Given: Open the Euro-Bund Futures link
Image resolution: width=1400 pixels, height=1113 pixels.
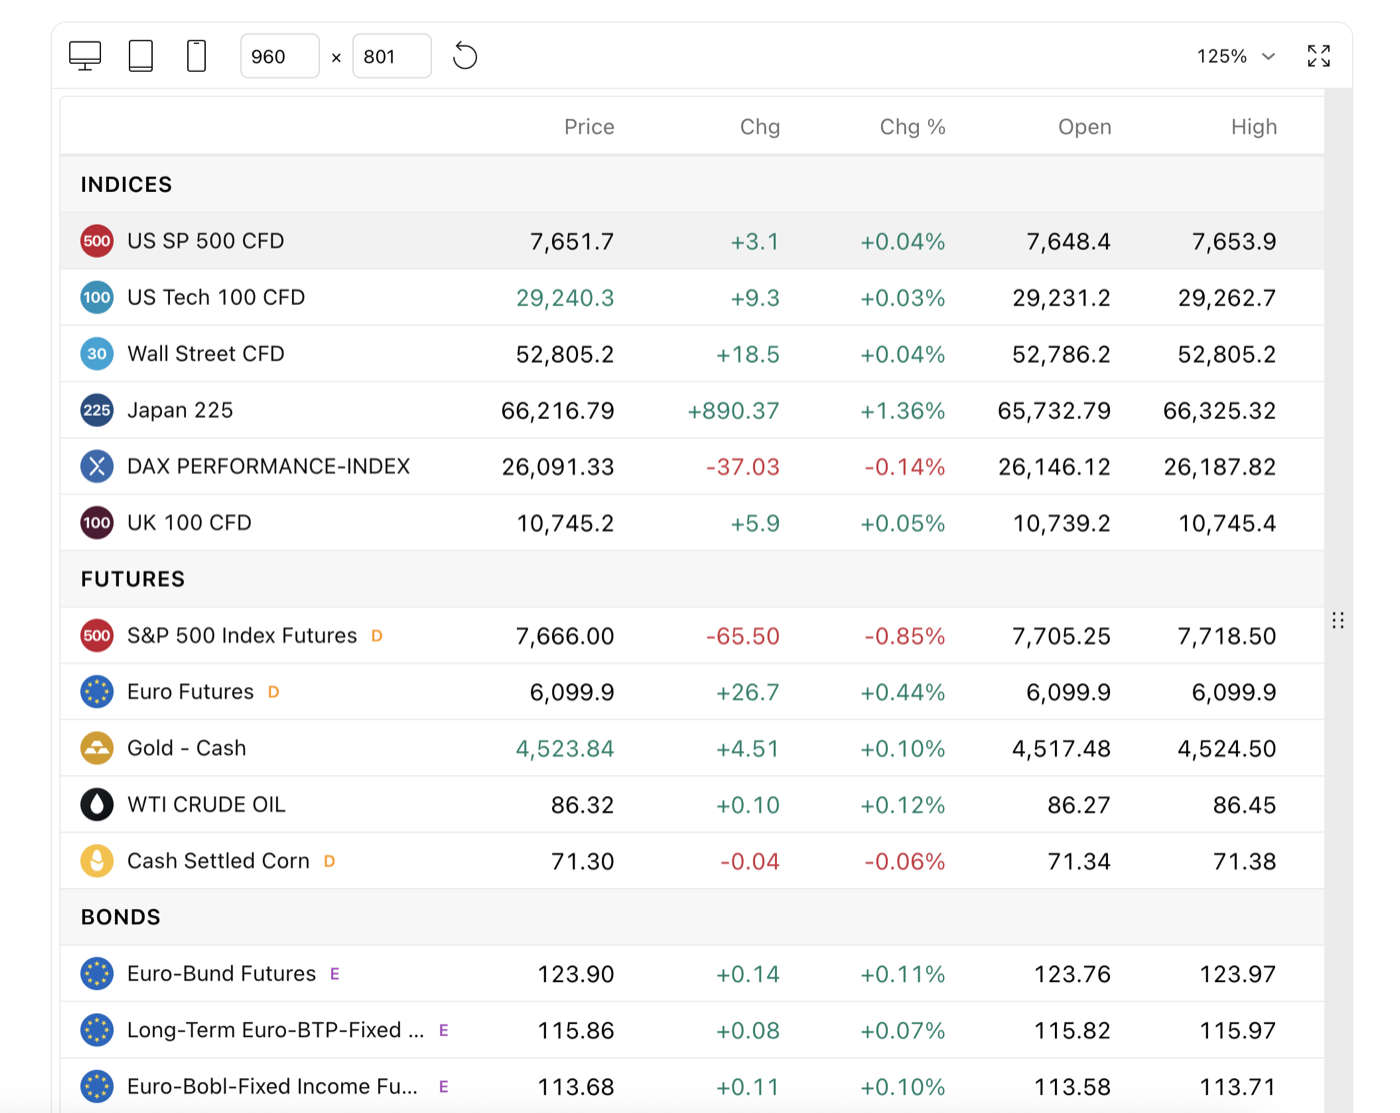Looking at the screenshot, I should point(222,973).
